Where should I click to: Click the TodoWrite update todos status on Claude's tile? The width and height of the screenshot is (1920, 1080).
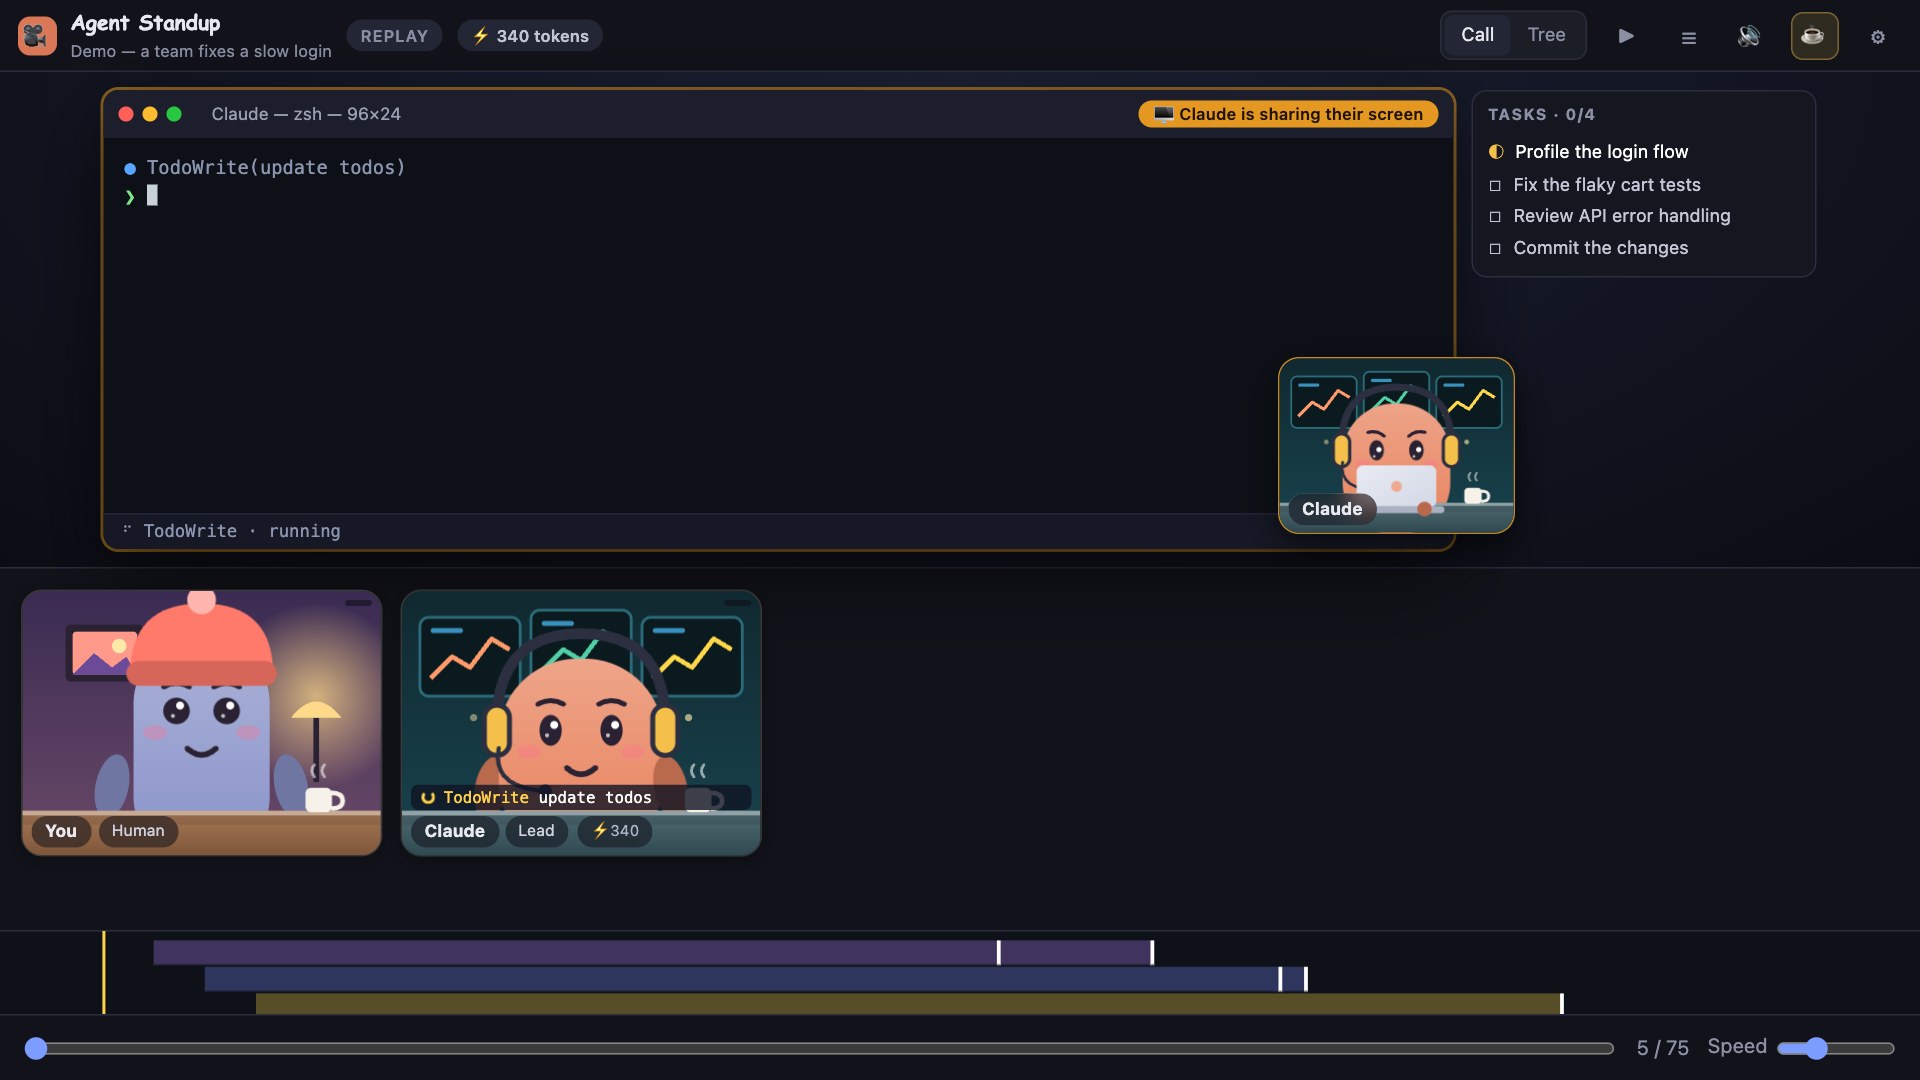tap(581, 797)
